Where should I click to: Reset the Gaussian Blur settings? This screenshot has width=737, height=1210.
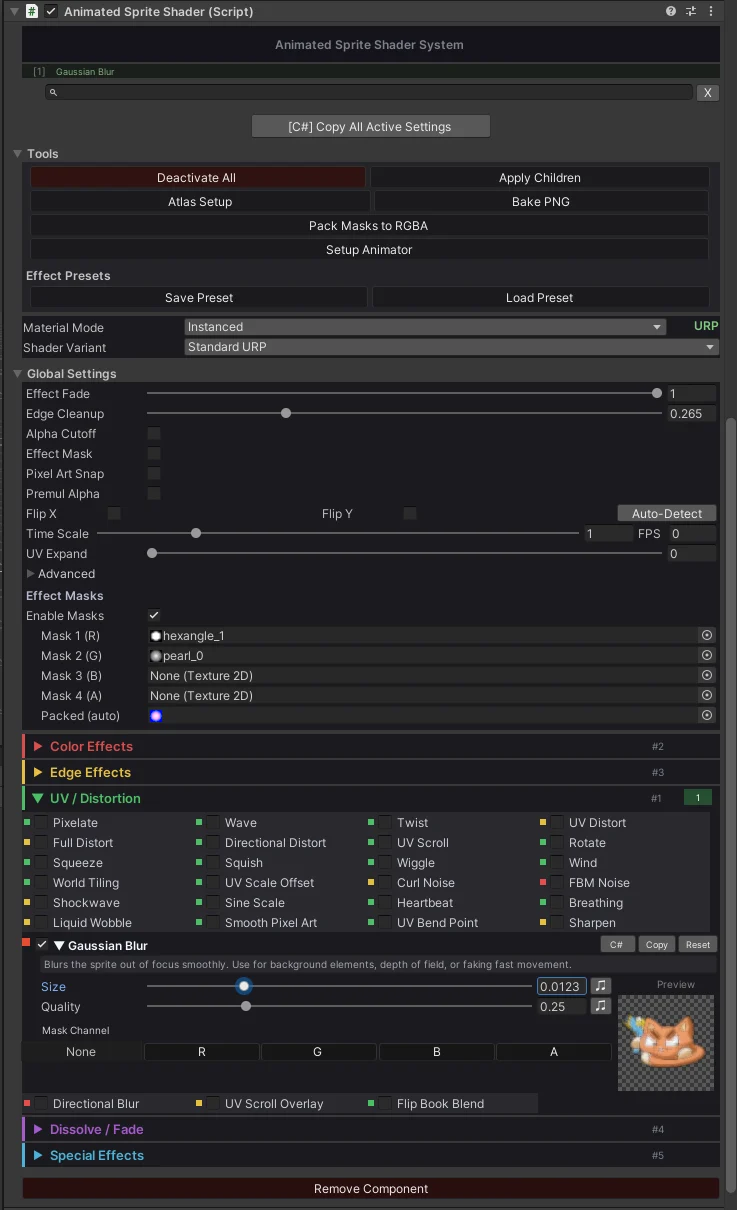pyautogui.click(x=698, y=944)
